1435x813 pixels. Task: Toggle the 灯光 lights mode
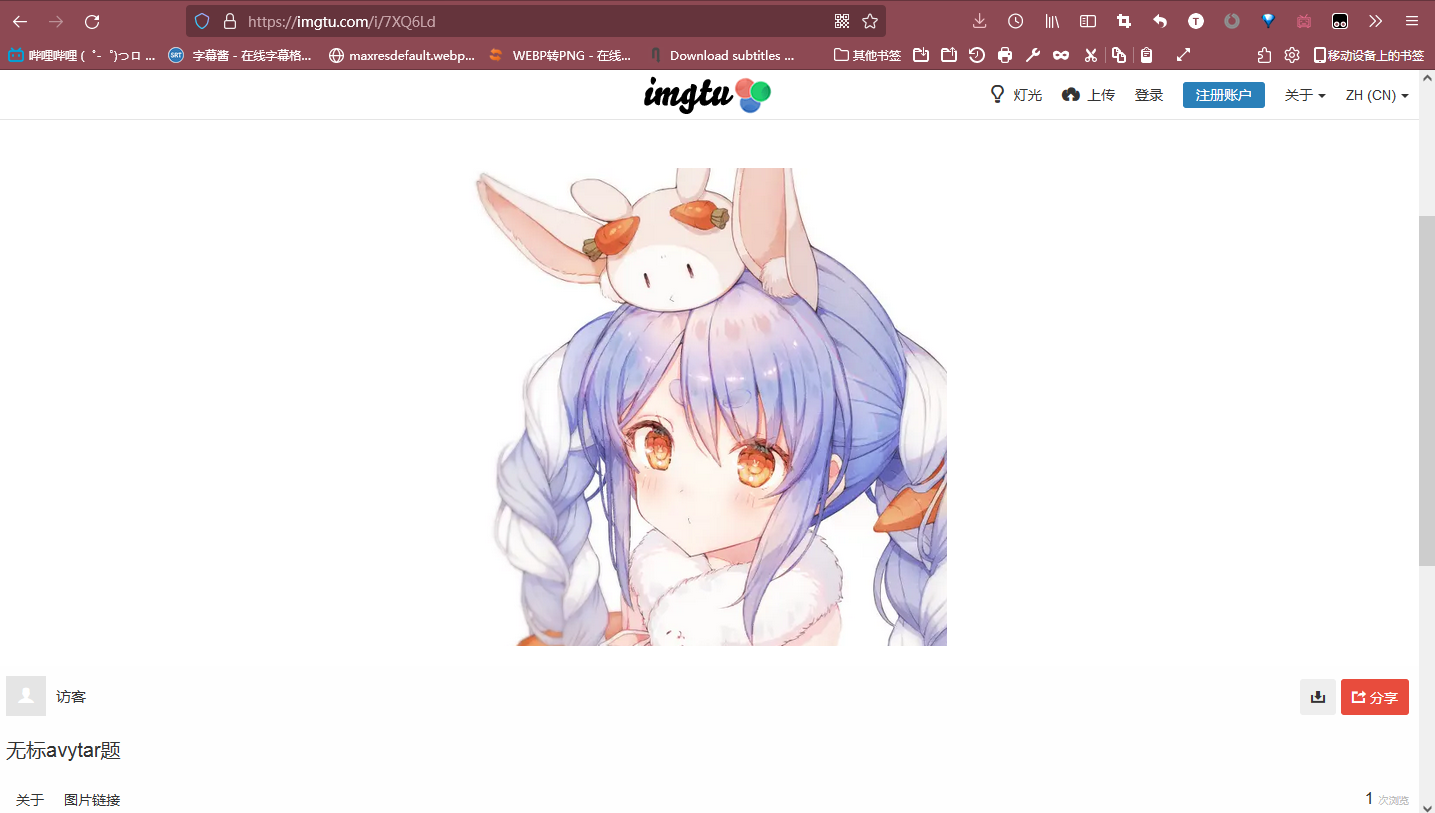point(1015,95)
